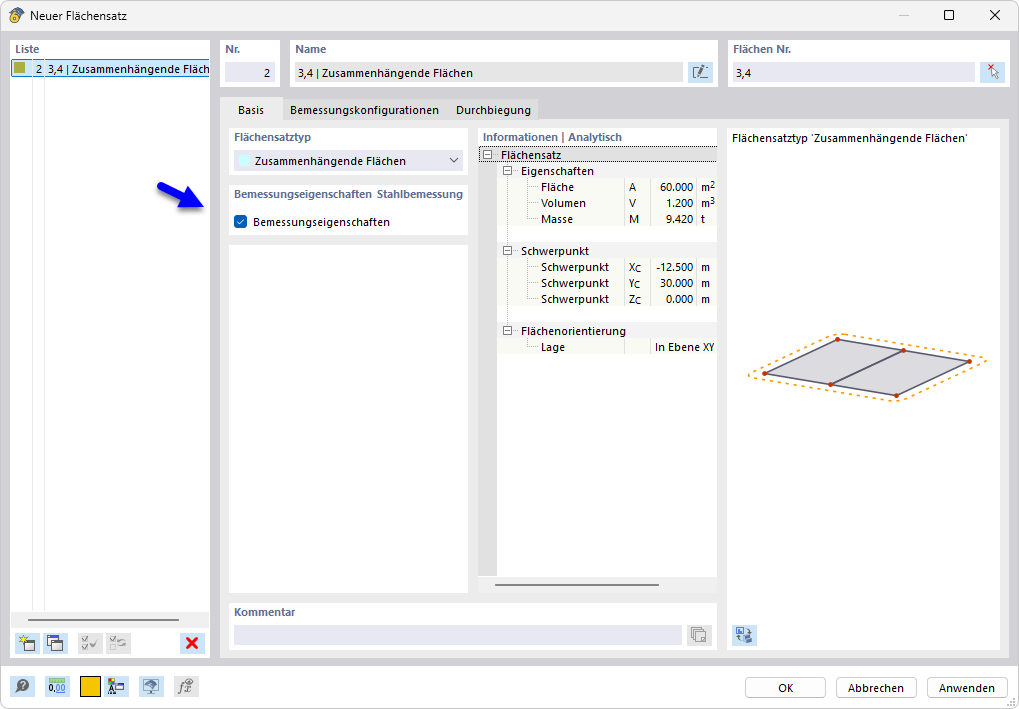Click the yellow color swatch in footer
This screenshot has width=1019, height=709.
[x=90, y=686]
